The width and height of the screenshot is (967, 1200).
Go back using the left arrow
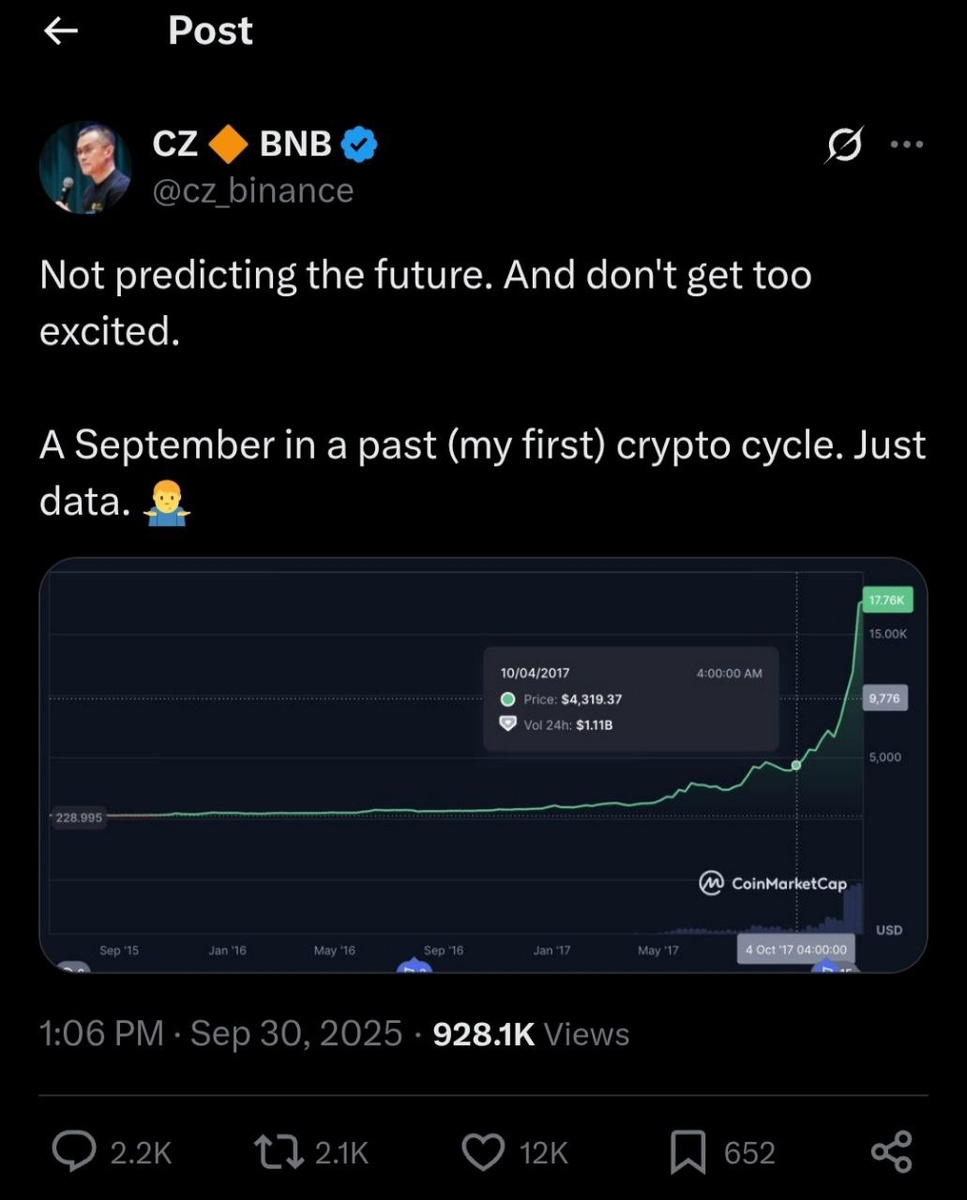(61, 31)
